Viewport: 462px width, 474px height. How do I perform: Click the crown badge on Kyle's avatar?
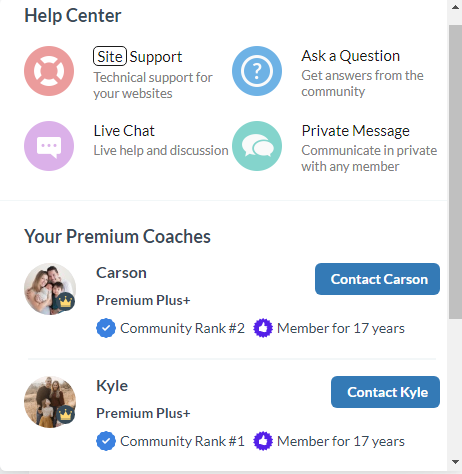click(66, 415)
